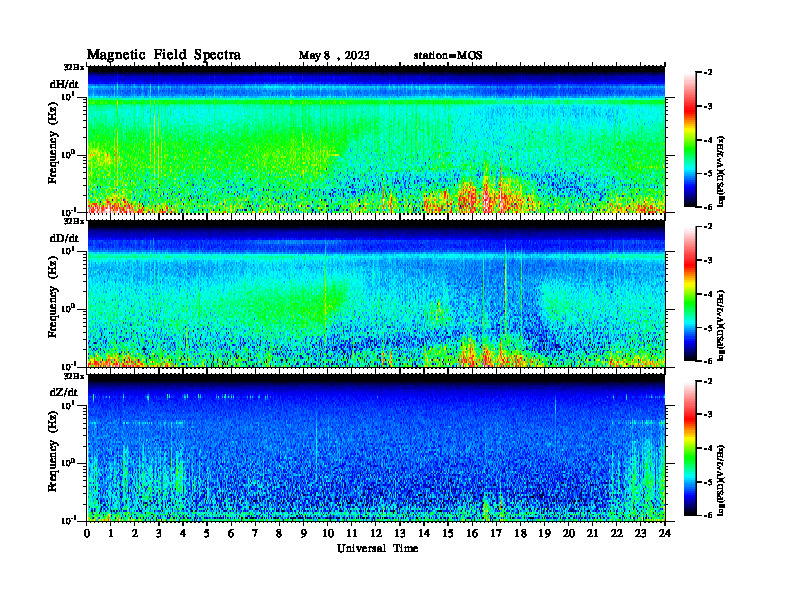Click hour "21" on the Universal Time axis
Image resolution: width=792 pixels, height=612 pixels.
[x=592, y=533]
